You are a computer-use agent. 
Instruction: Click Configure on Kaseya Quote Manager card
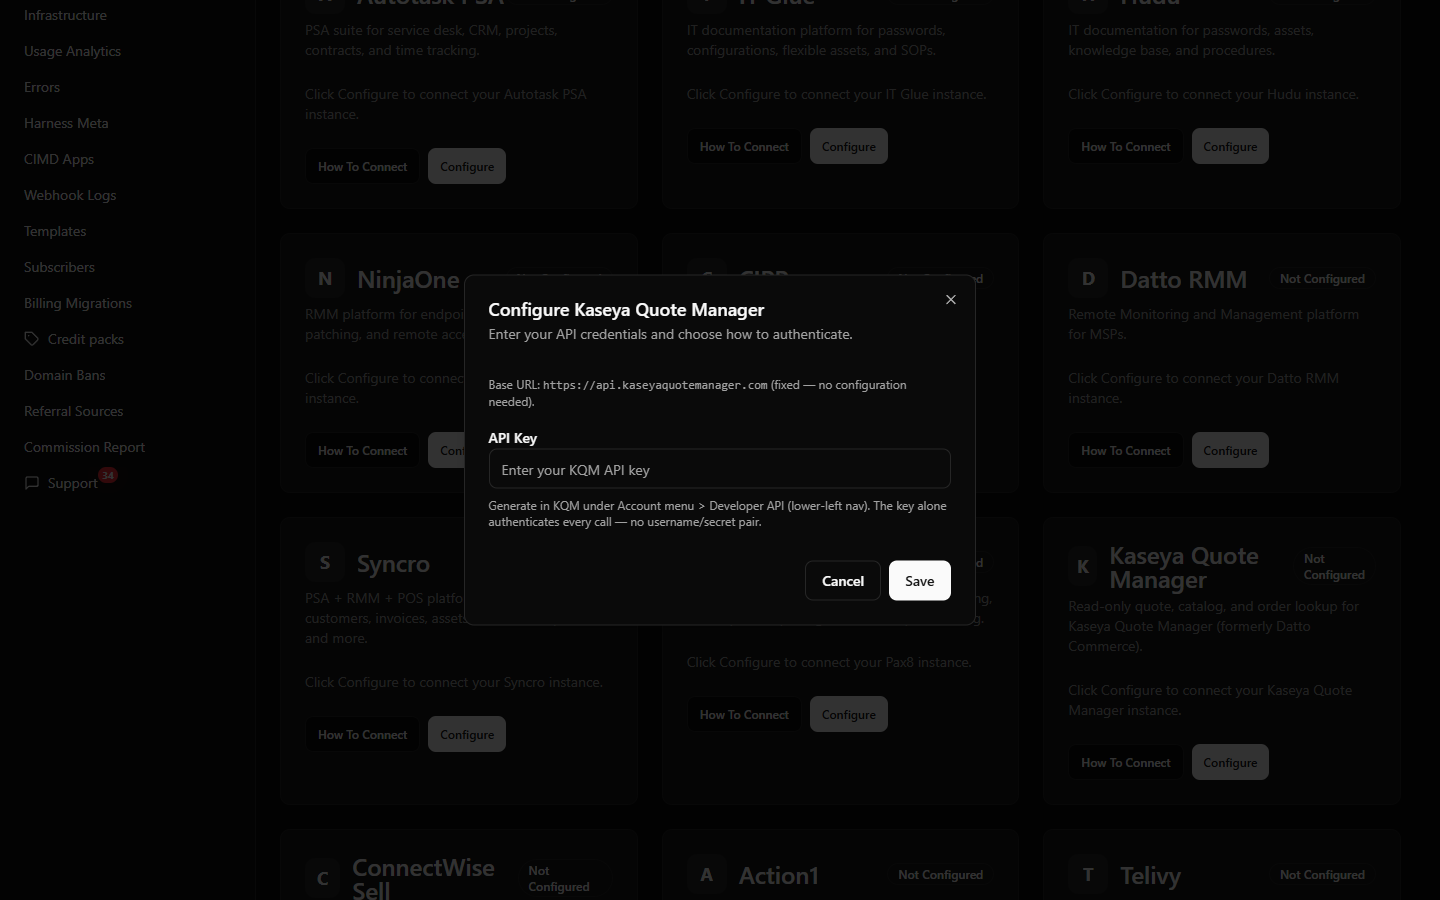pyautogui.click(x=1230, y=763)
